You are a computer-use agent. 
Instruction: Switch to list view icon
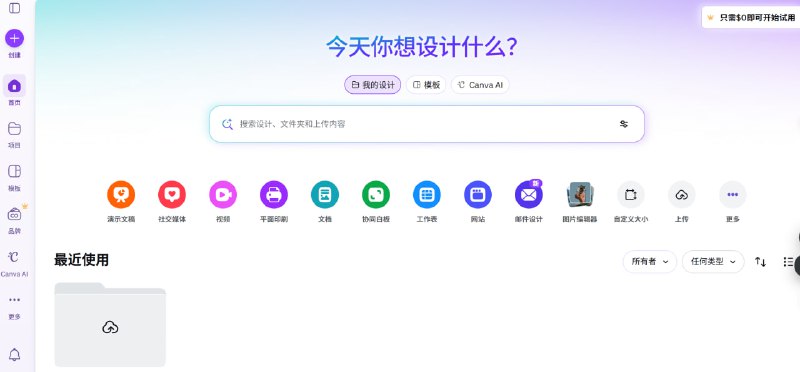788,262
